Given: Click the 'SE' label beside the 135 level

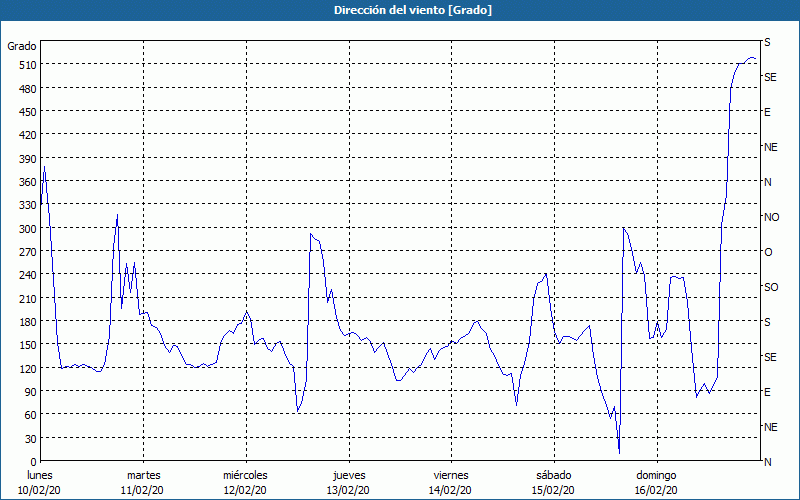Looking at the screenshot, I should [x=770, y=357].
